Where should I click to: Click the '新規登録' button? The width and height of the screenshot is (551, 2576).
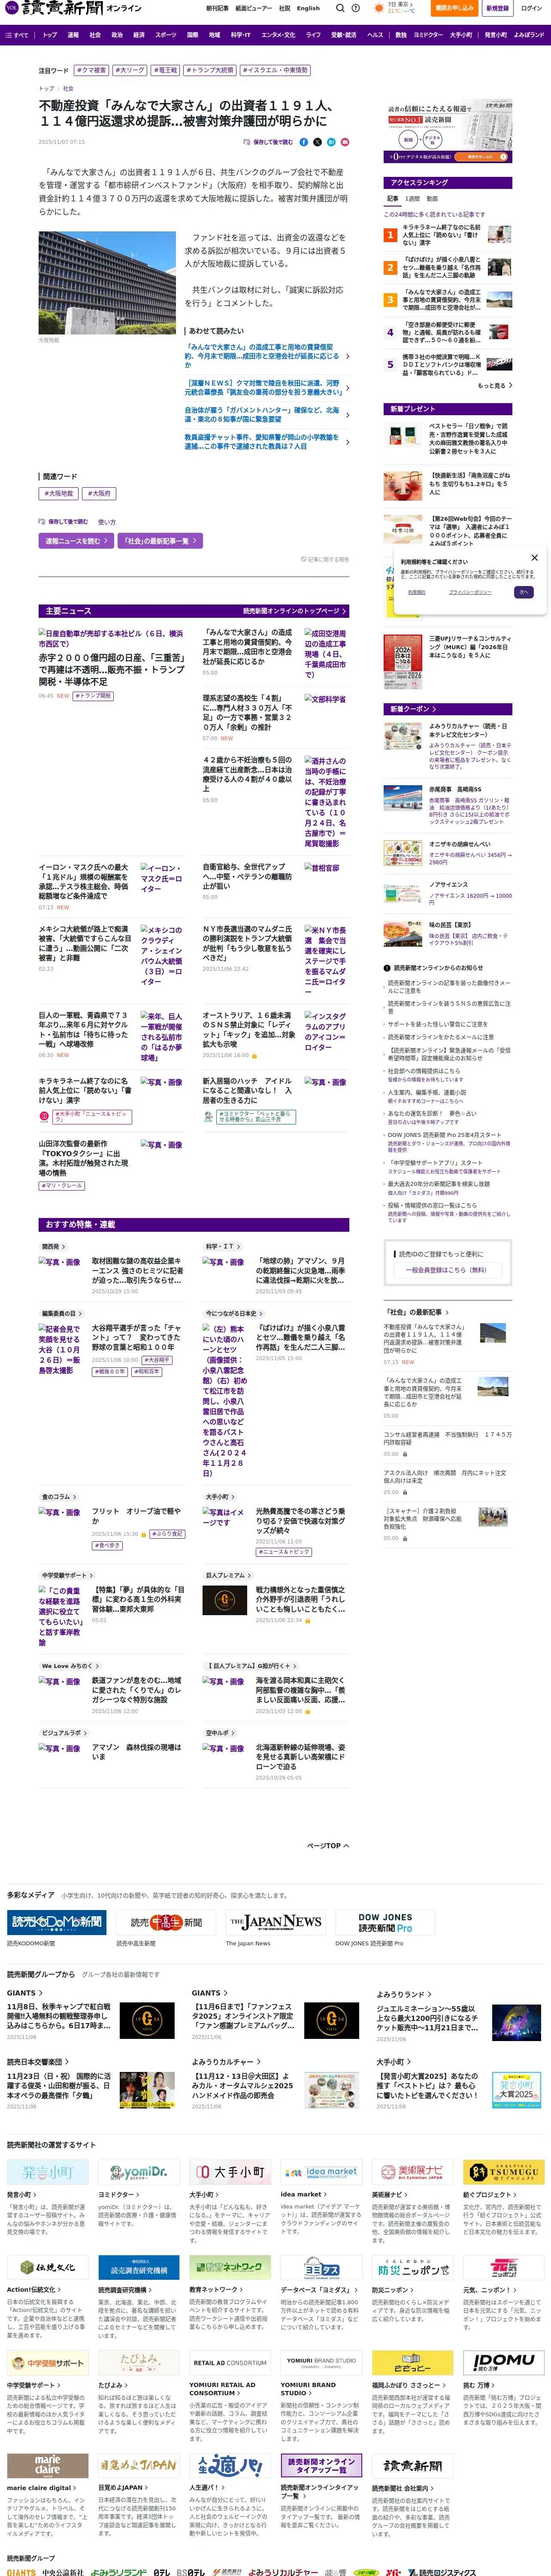[x=497, y=8]
